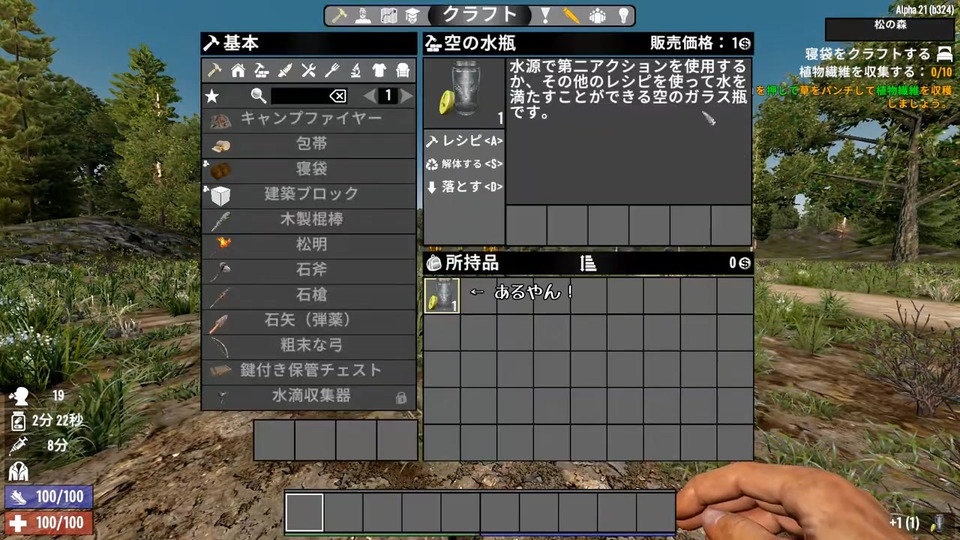Click the lock icon on 水滴収集器
Screen dimensions: 960x540
(x=401, y=398)
